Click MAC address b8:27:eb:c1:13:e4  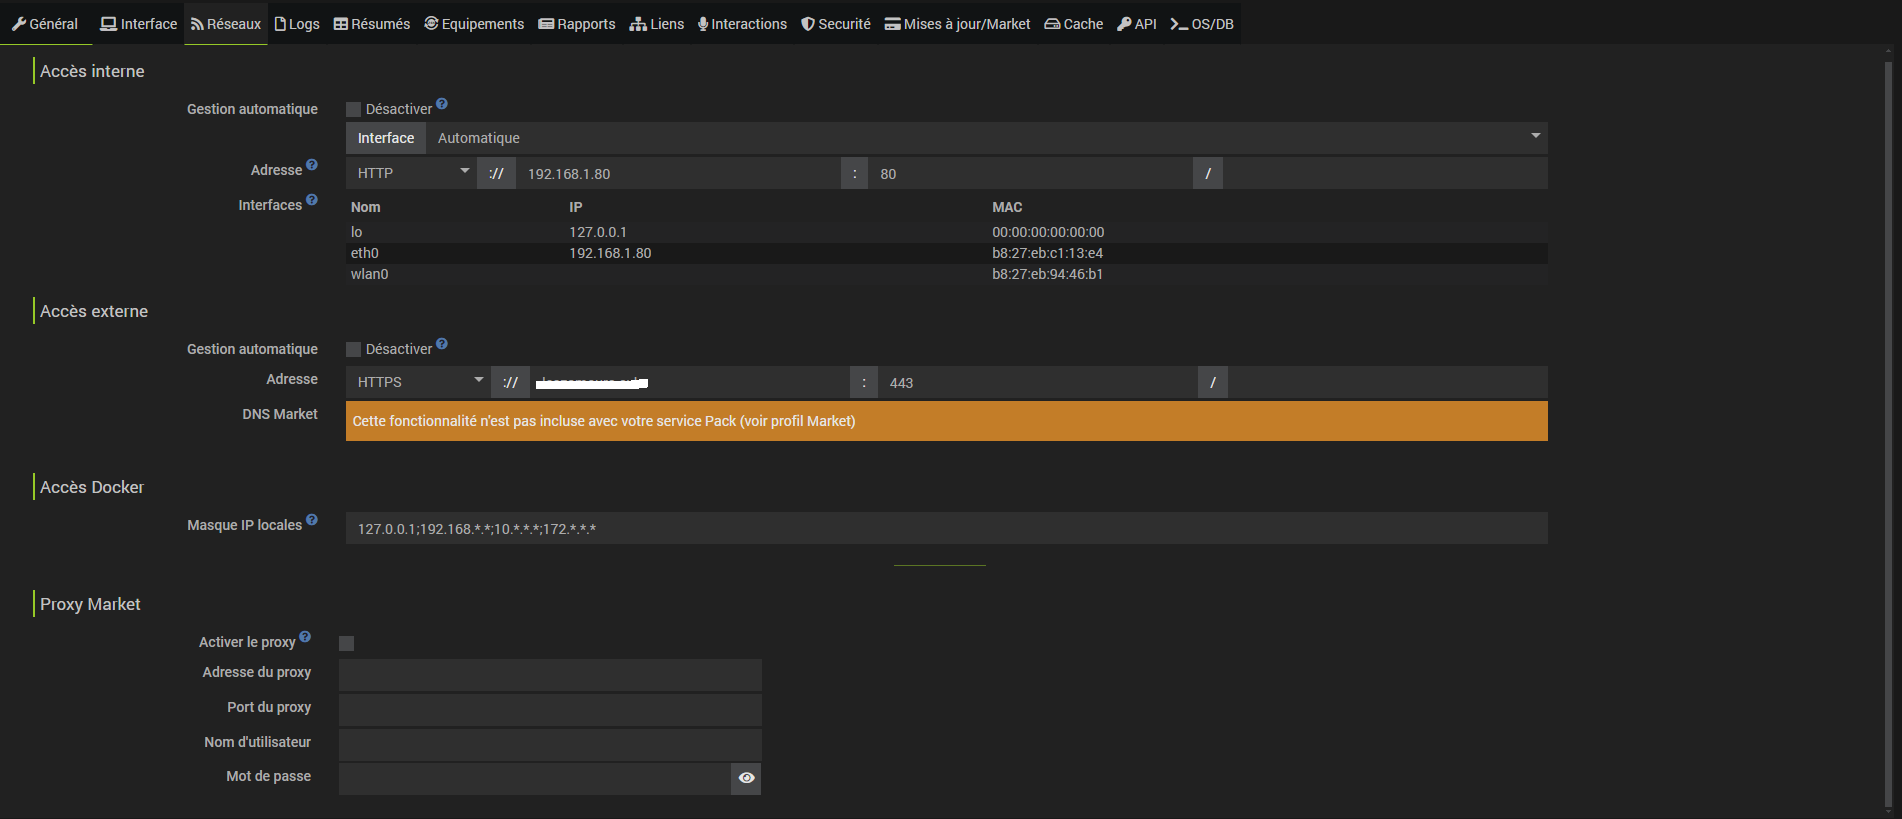coord(1047,253)
